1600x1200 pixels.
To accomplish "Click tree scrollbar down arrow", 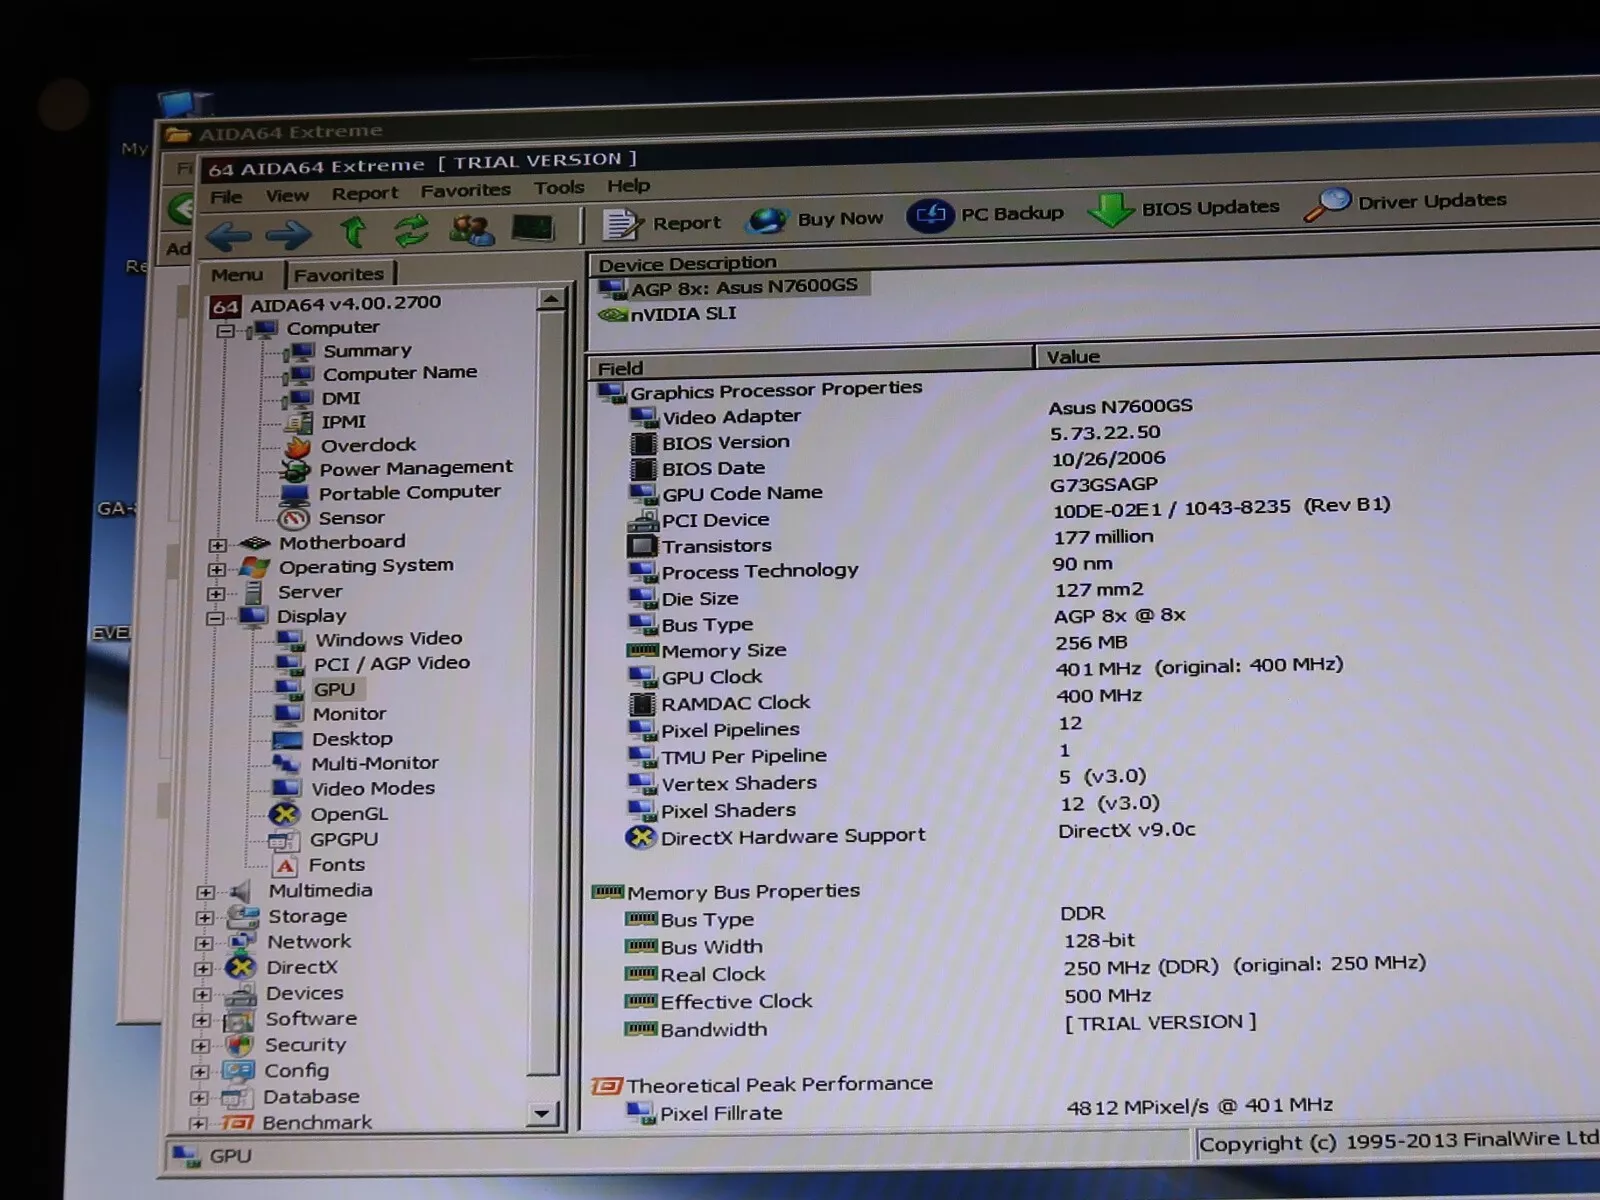I will click(542, 1114).
